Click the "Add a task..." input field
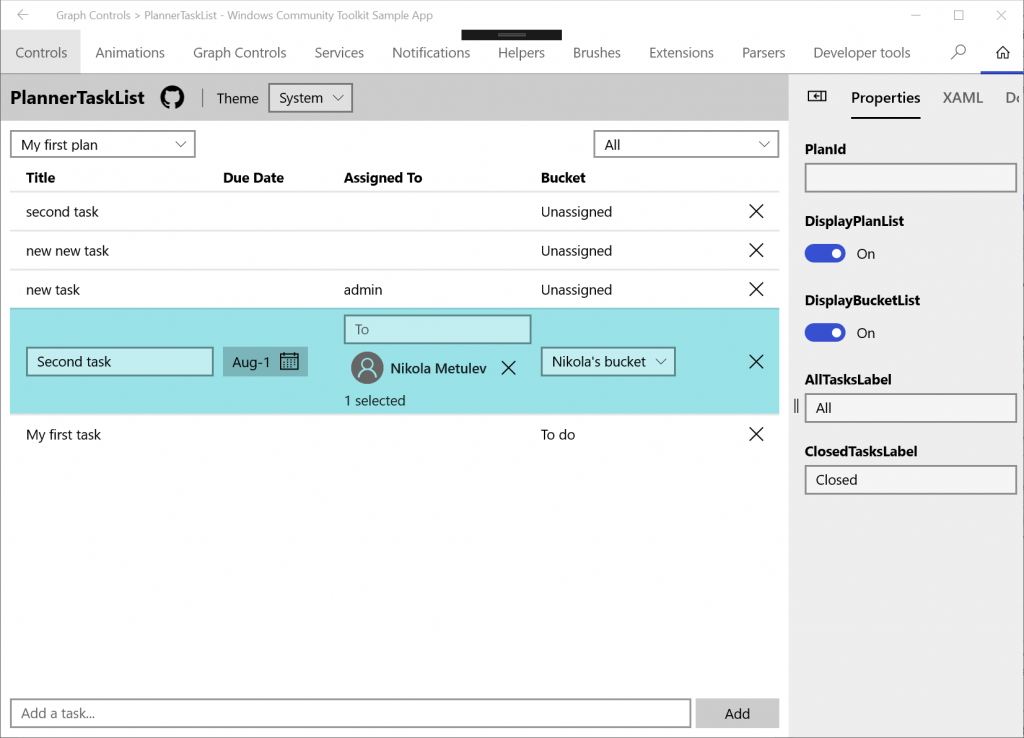This screenshot has height=738, width=1024. (x=350, y=713)
